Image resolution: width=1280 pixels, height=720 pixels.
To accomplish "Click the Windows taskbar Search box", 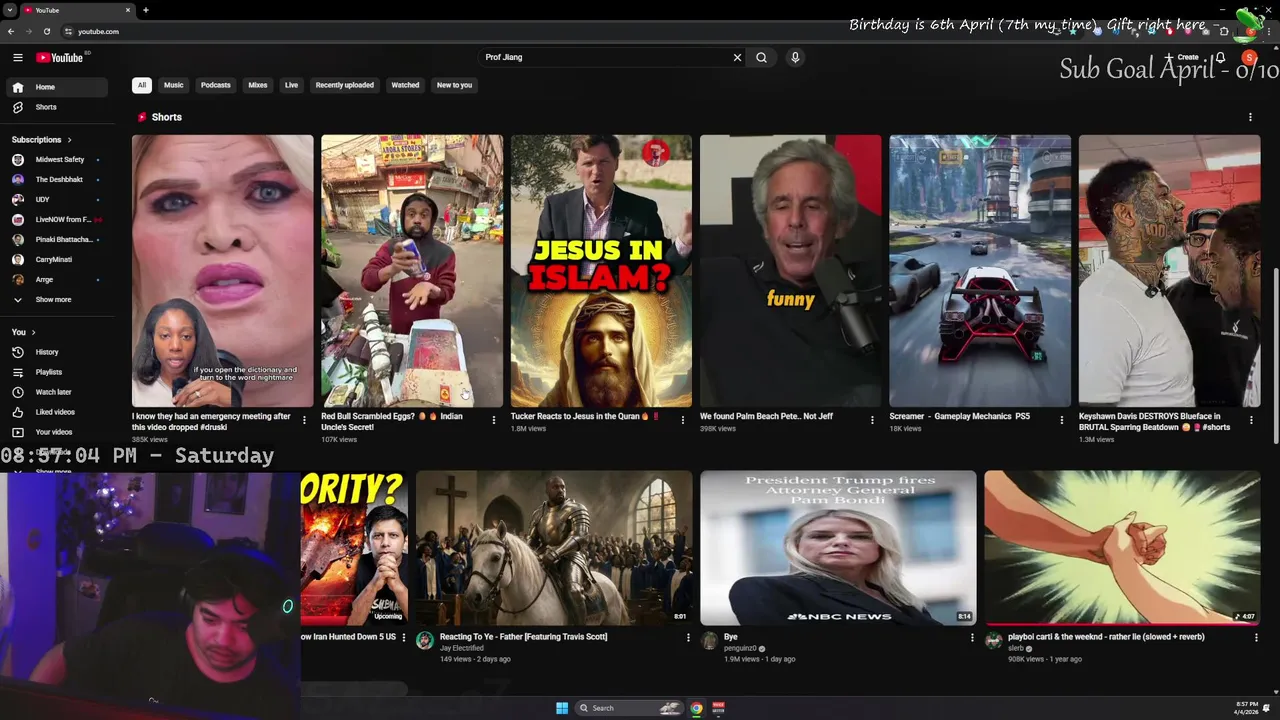I will coord(630,708).
